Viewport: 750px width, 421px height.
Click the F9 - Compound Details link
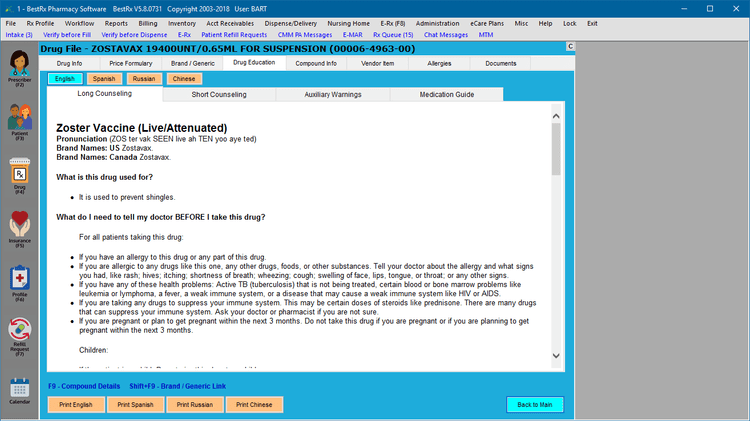tap(84, 386)
